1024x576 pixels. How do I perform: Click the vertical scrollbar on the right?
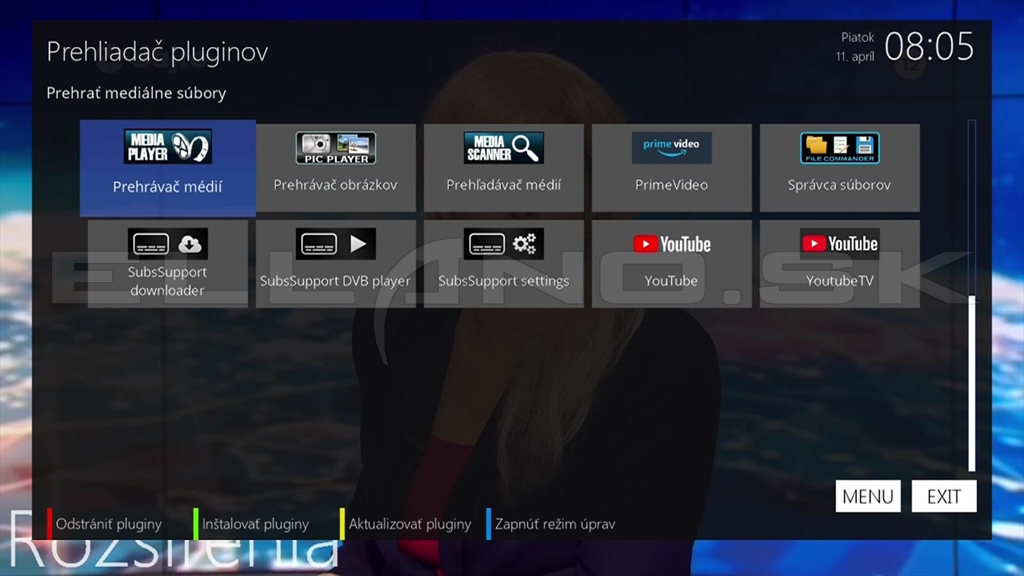click(x=971, y=380)
